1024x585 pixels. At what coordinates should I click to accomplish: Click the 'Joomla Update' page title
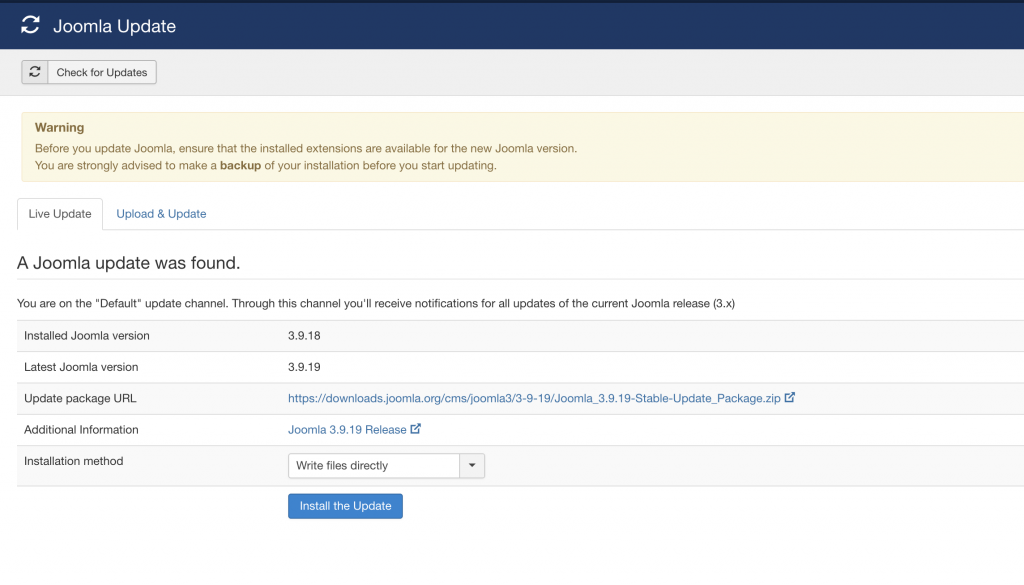click(114, 27)
